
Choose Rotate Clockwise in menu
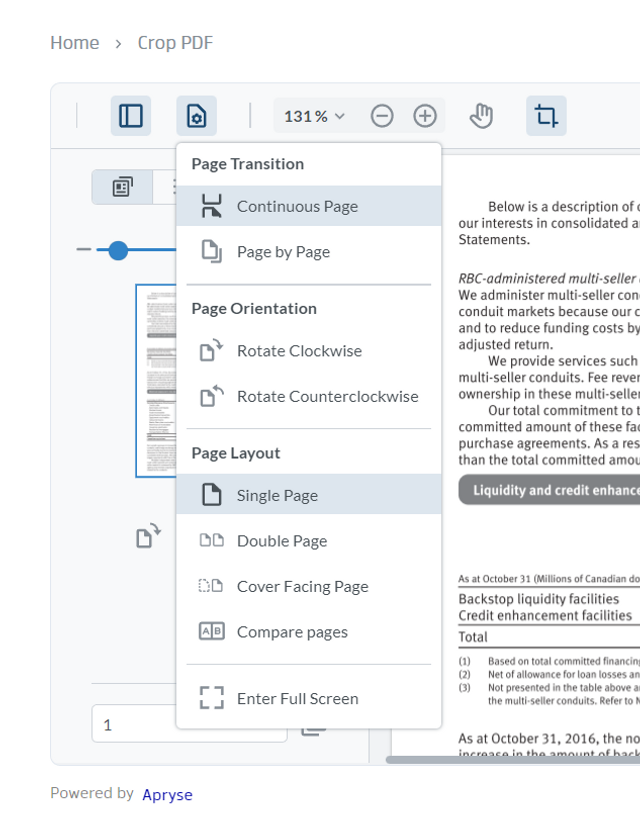tap(309, 351)
